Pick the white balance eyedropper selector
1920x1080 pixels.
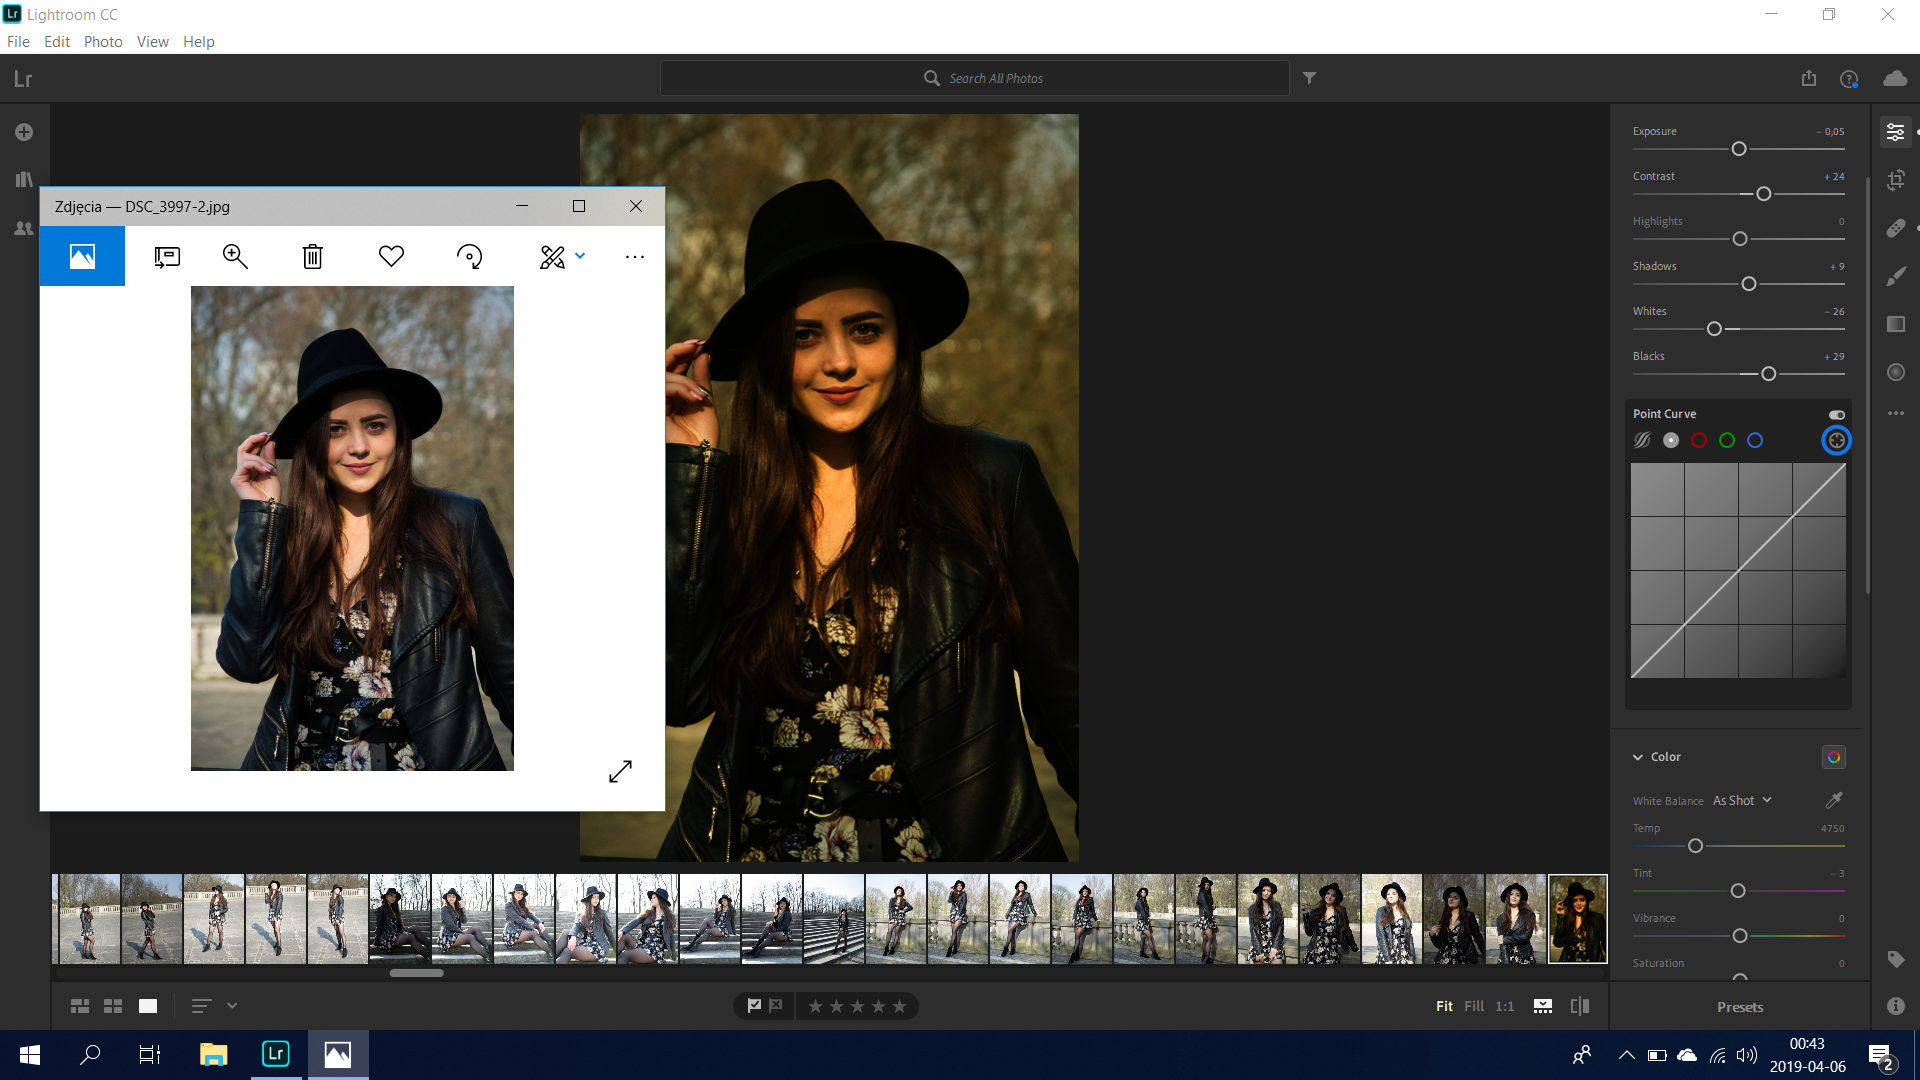coord(1834,800)
